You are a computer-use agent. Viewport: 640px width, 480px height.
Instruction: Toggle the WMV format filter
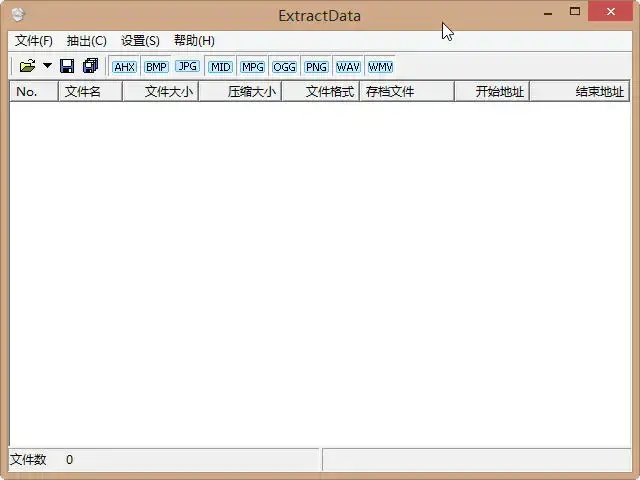click(380, 67)
